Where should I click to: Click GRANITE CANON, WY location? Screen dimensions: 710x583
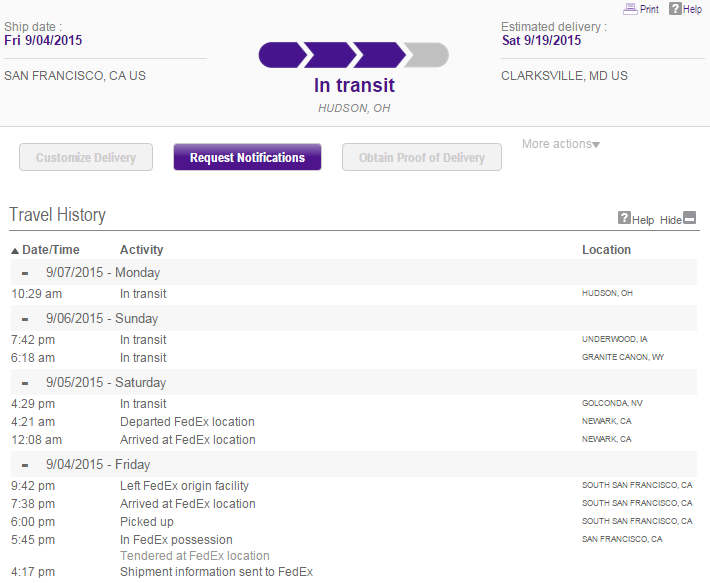[x=623, y=357]
